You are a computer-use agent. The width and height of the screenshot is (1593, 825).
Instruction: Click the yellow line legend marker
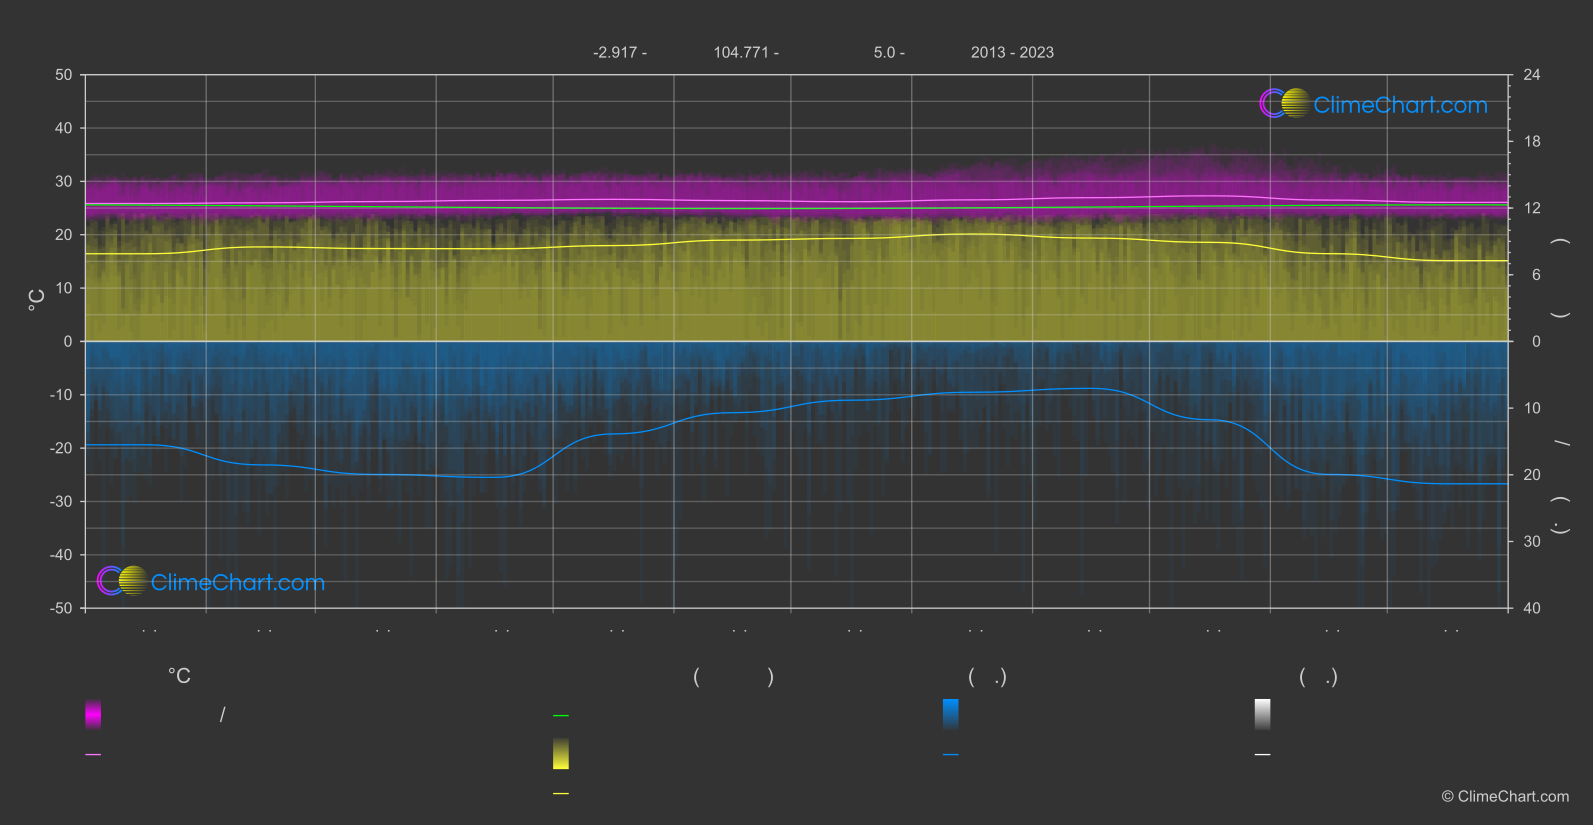coord(561,794)
